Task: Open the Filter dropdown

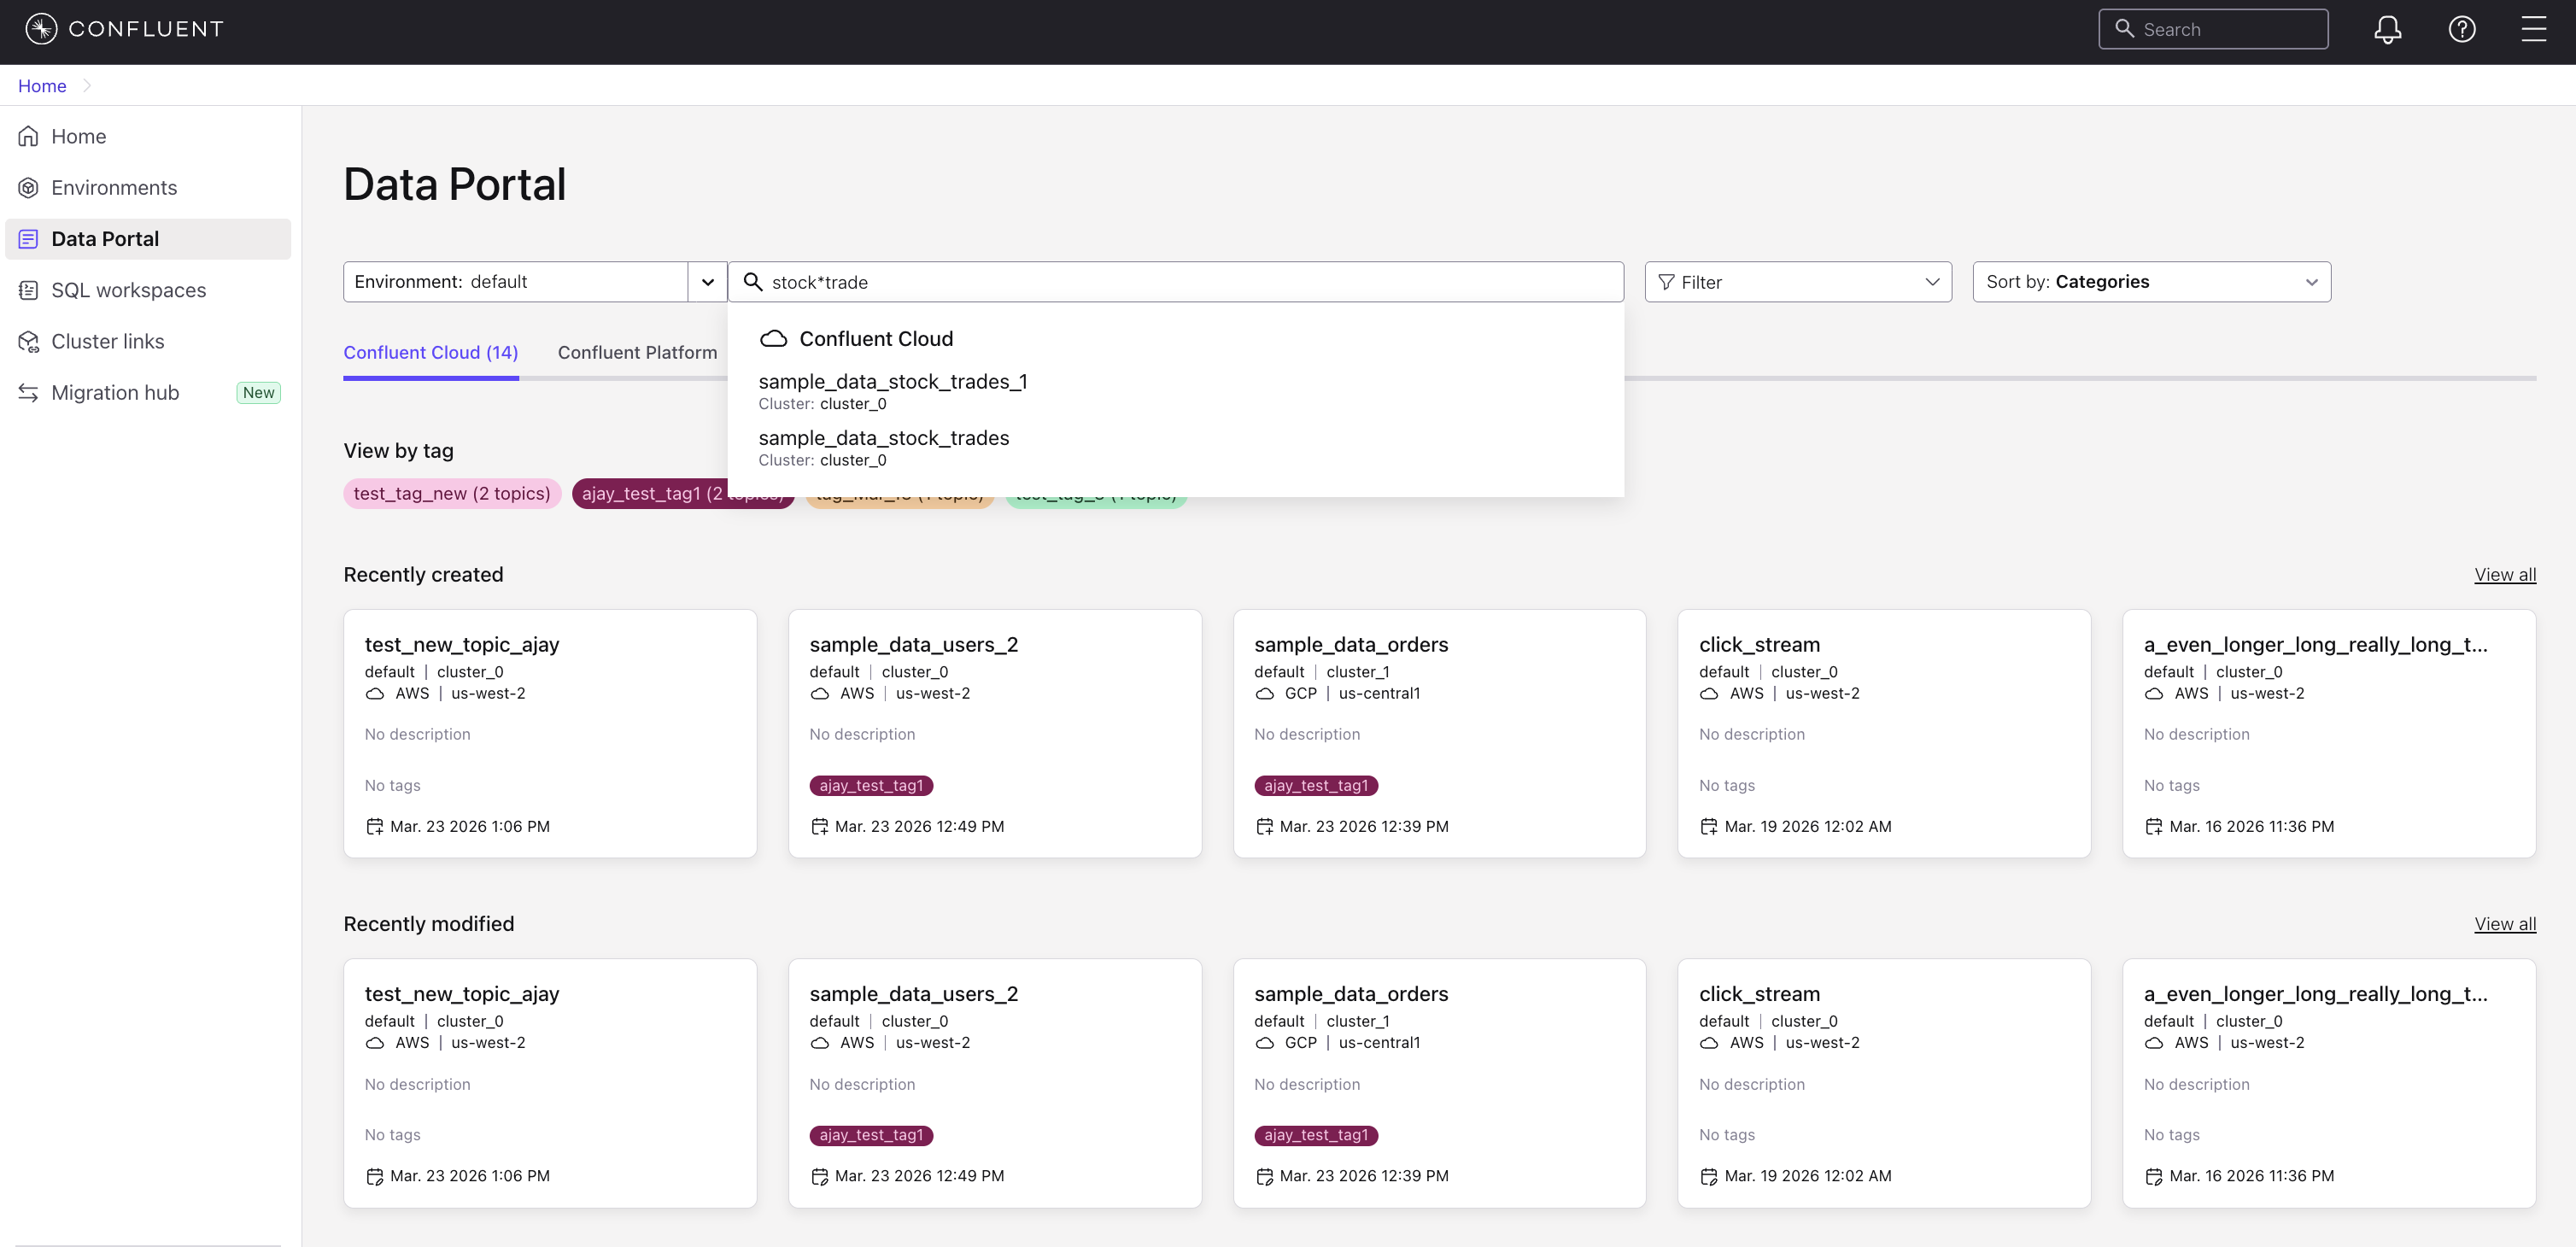Action: point(1797,282)
